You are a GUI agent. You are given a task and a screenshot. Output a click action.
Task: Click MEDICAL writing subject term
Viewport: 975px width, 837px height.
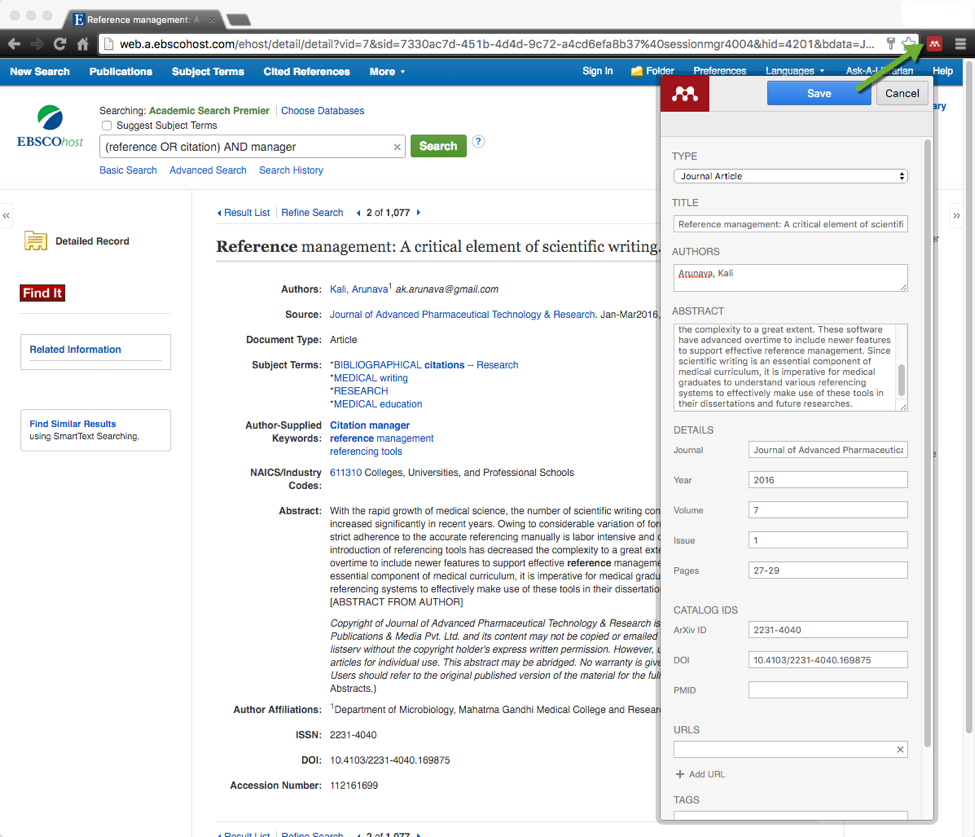[x=371, y=378]
